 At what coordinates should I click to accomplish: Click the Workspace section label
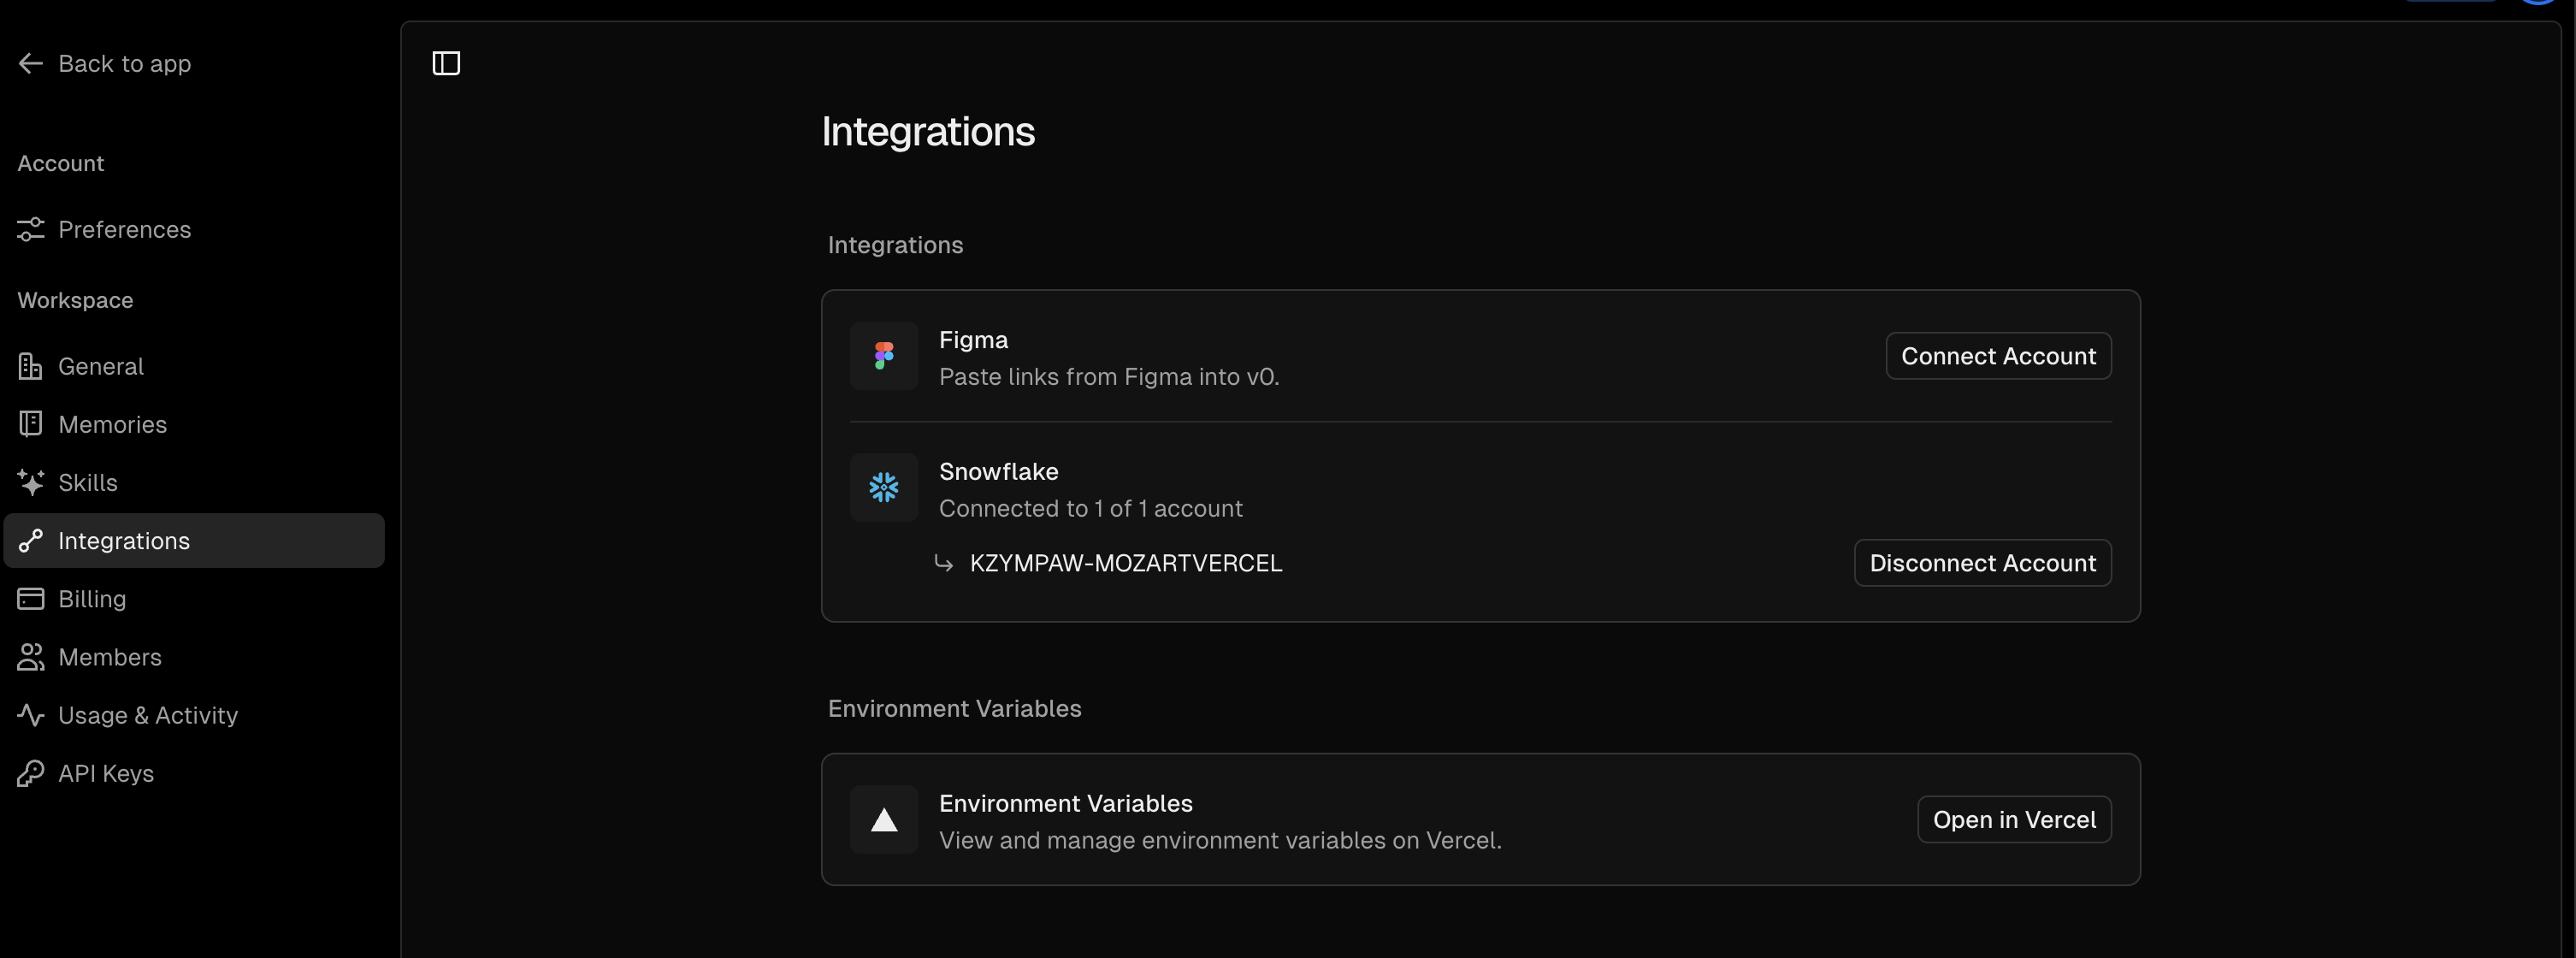click(x=75, y=300)
